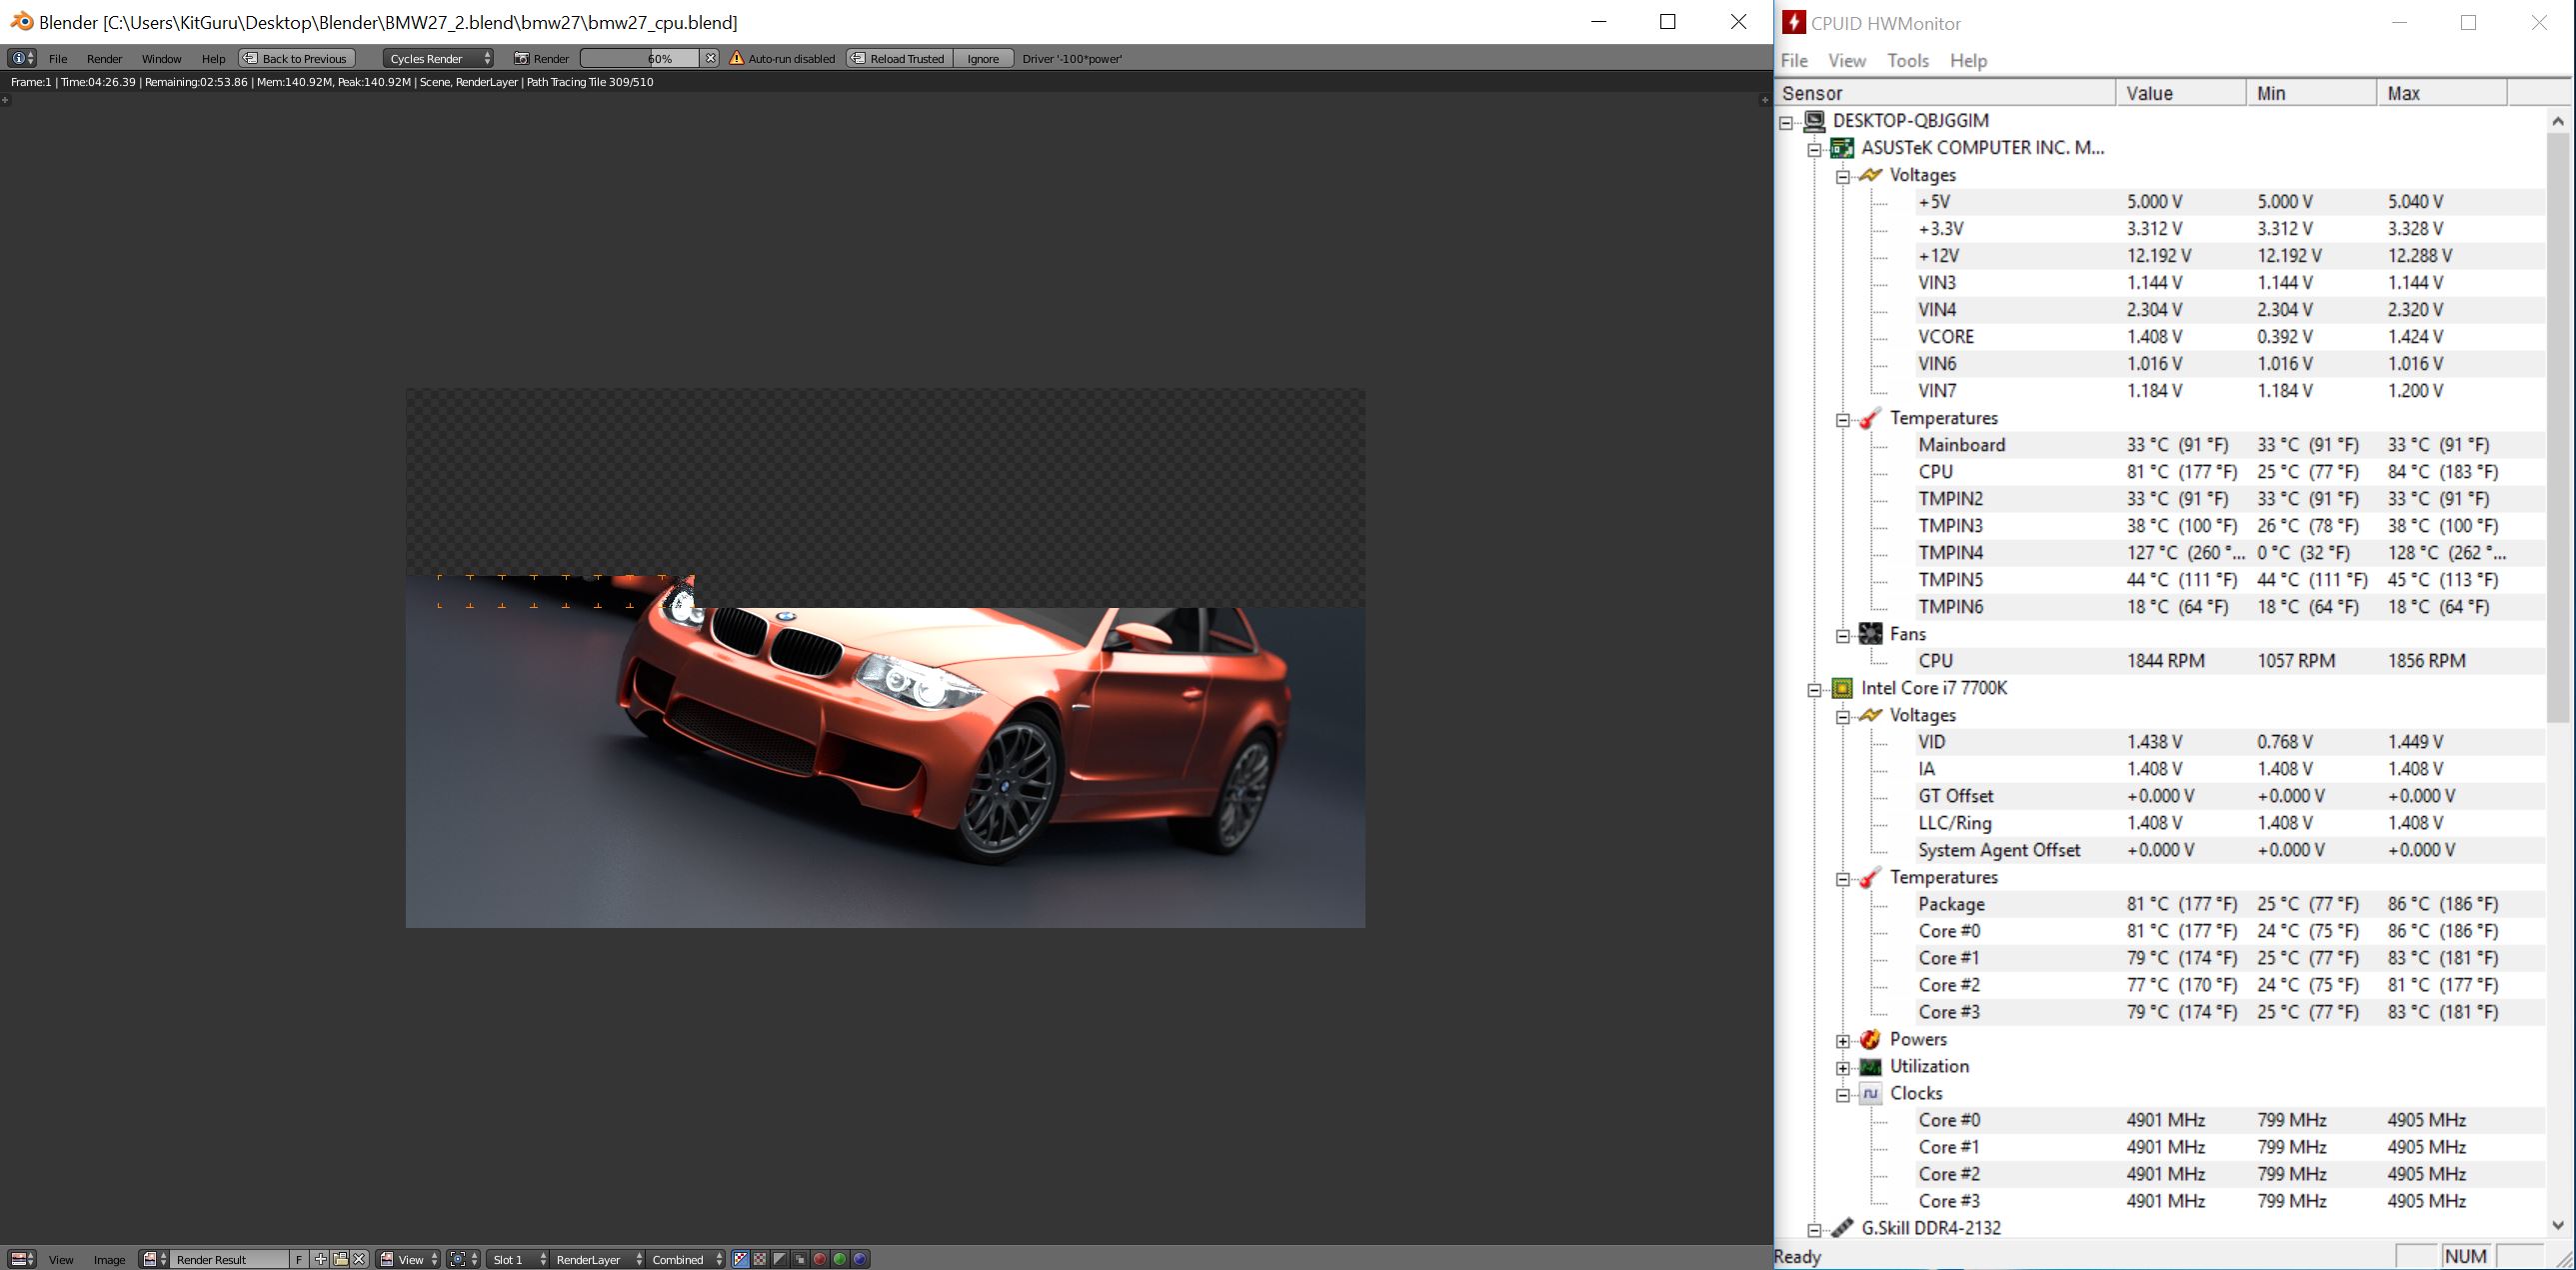
Task: Click the Reload Trusted button
Action: pos(899,58)
